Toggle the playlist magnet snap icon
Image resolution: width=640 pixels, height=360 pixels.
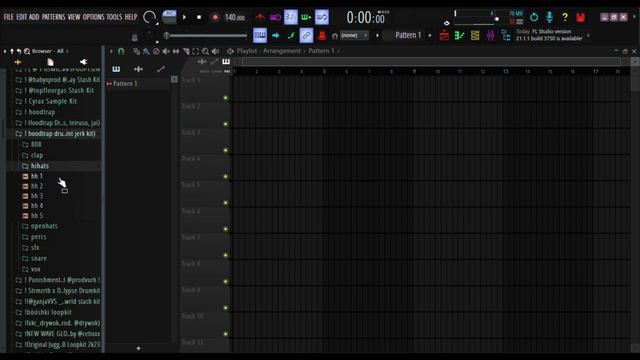click(x=121, y=51)
